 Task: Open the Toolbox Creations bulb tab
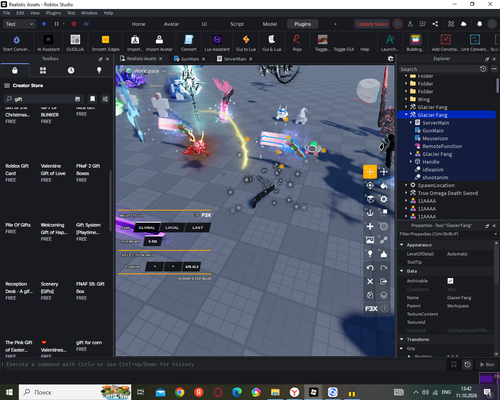tap(99, 70)
